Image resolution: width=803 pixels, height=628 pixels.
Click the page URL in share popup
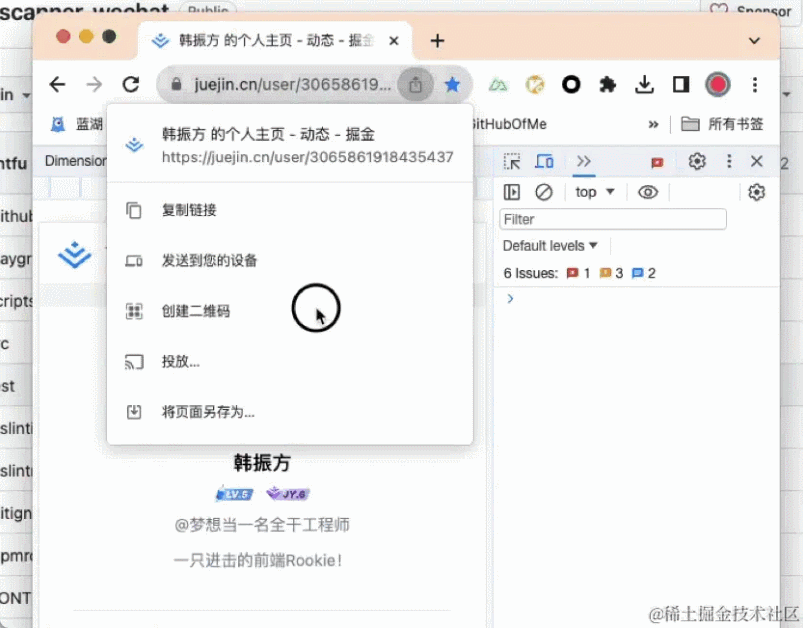point(307,157)
